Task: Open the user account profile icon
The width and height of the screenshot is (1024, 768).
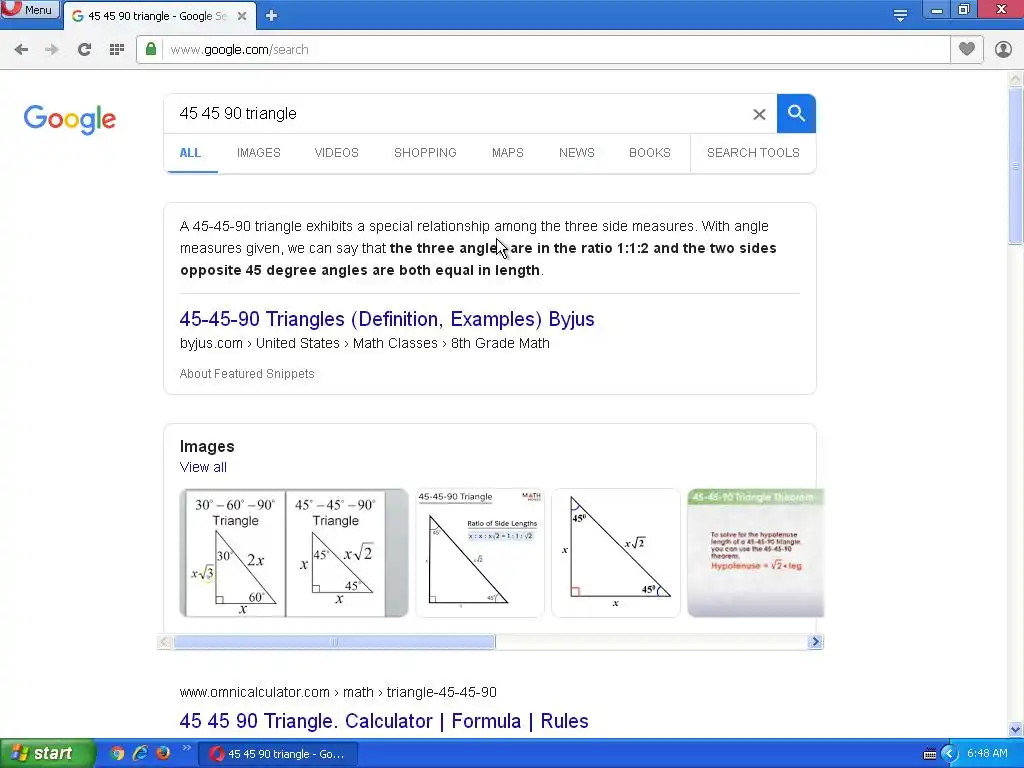Action: tap(1003, 49)
